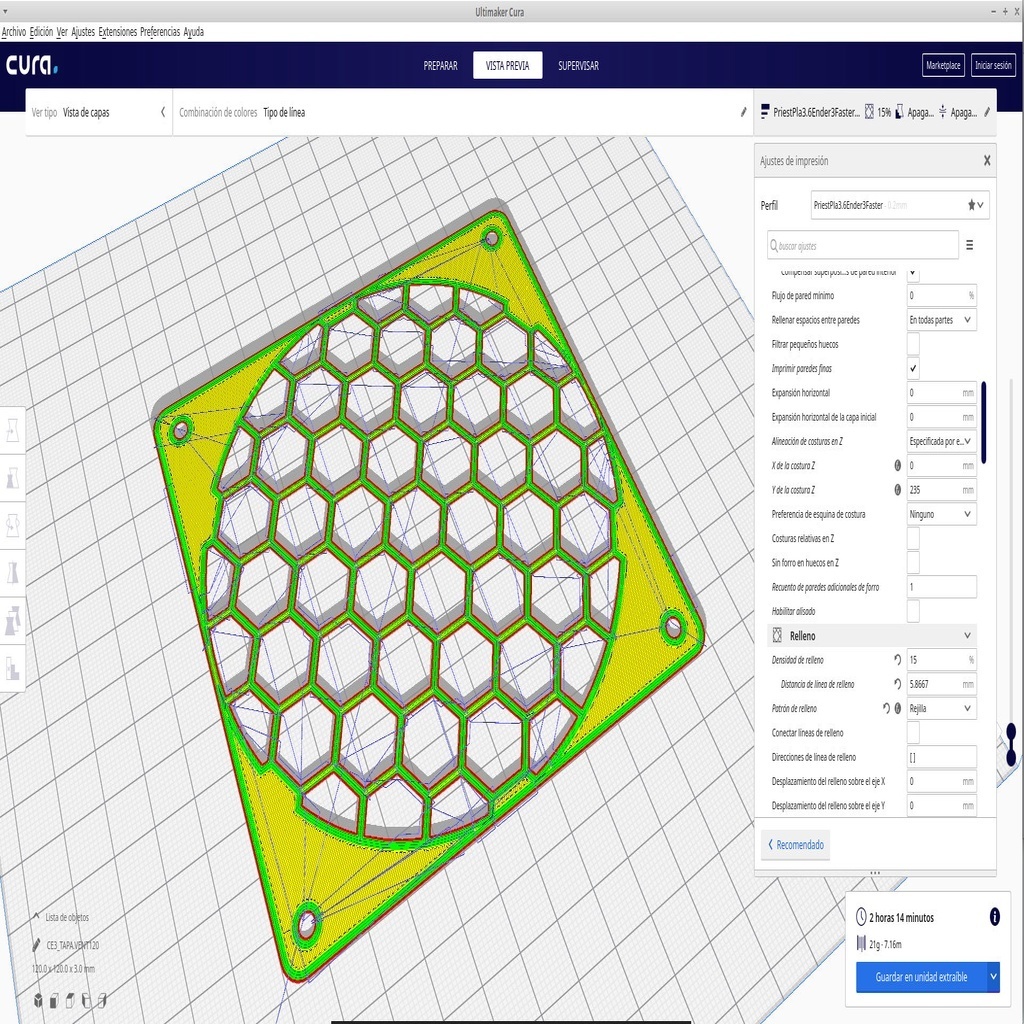
Task: Enable Conectar líneas de relleno
Action: pyautogui.click(x=913, y=732)
